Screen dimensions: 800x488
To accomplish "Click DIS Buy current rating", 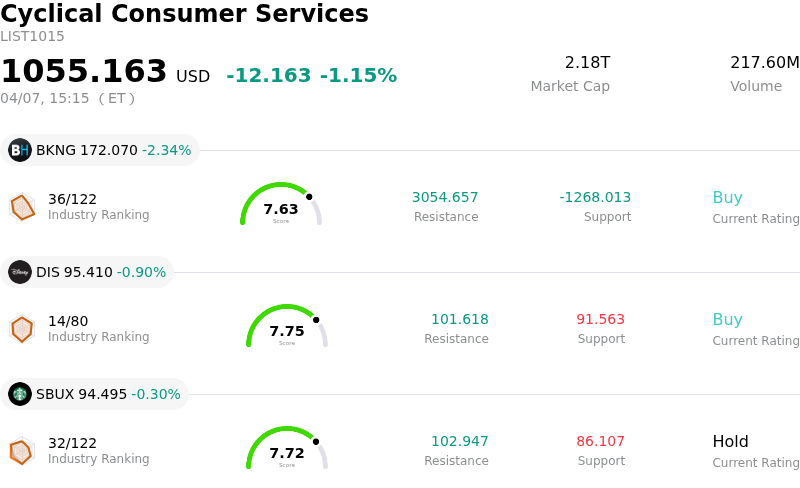I will click(727, 320).
